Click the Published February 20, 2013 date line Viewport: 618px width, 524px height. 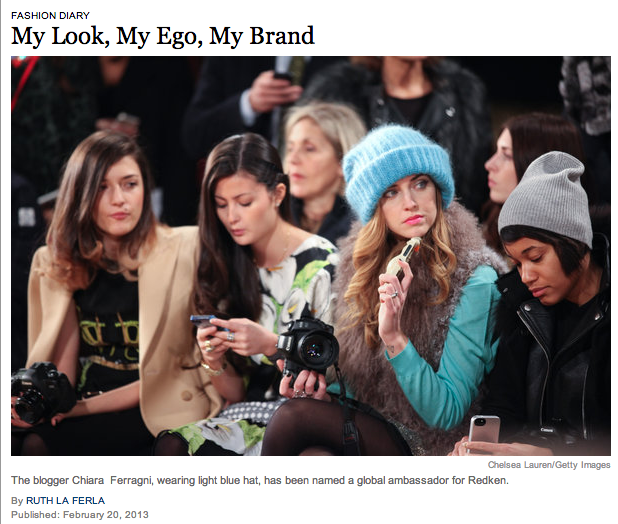(80, 515)
